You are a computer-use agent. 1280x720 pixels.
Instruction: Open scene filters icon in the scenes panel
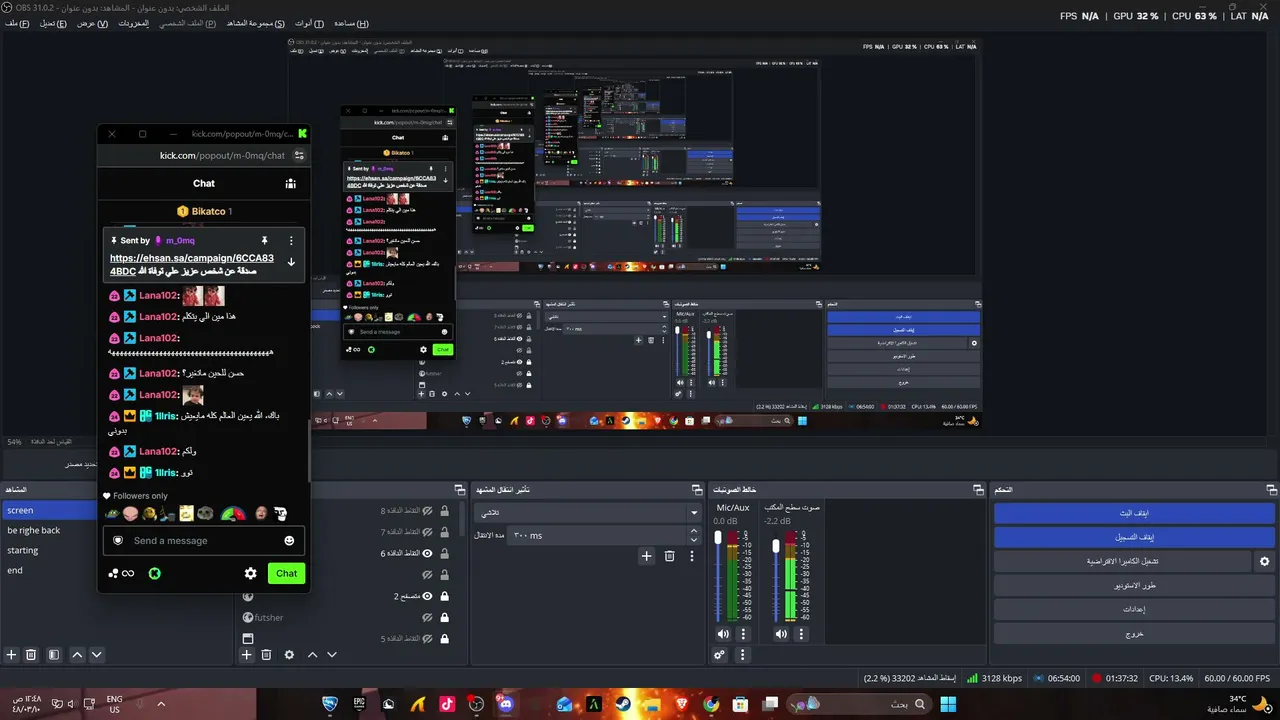click(x=54, y=655)
